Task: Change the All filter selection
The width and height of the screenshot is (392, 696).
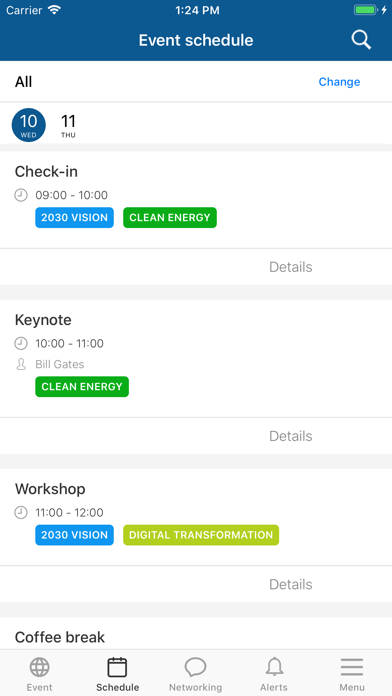Action: (339, 82)
